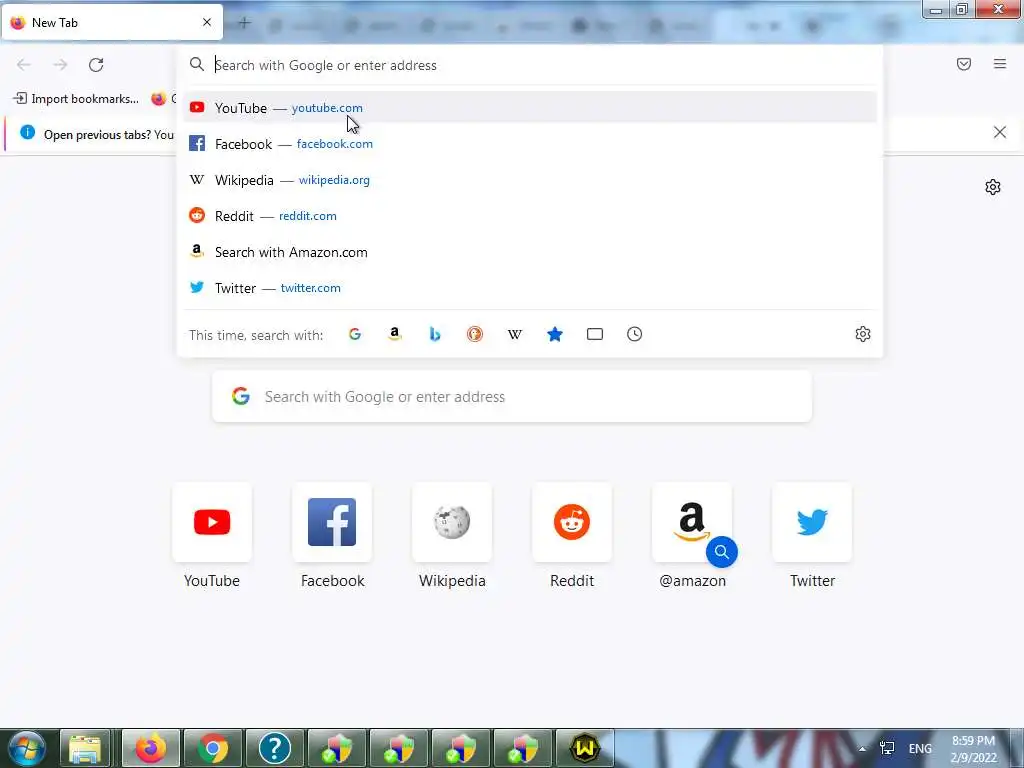Click Firefox icon in taskbar

151,748
